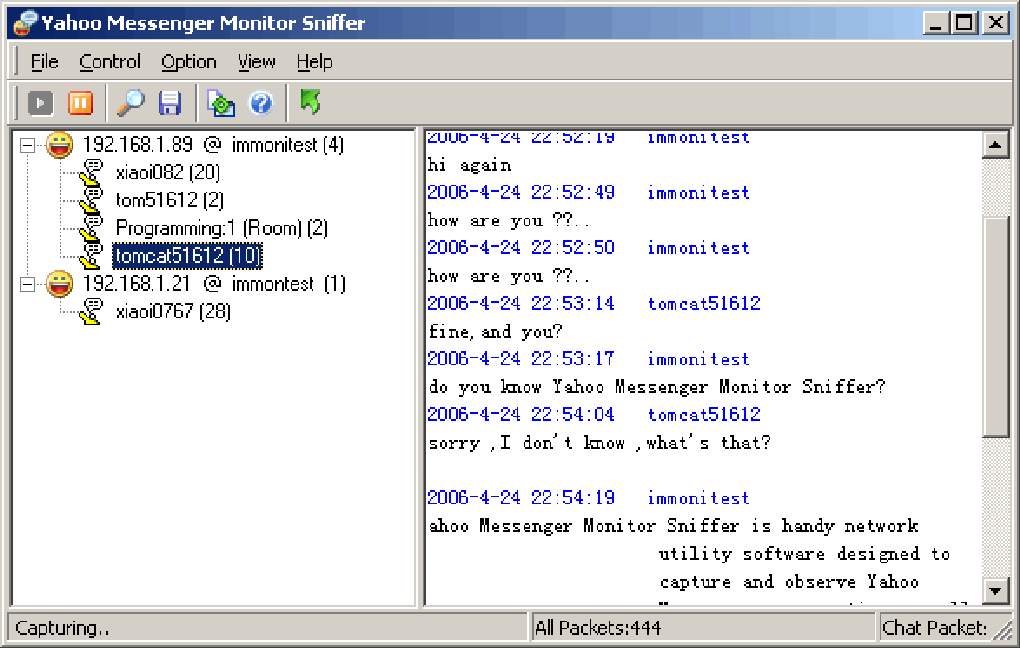Screen dimensions: 1020x648
Task: Click the smiley icon for 192.168.1.89
Action: [x=59, y=144]
